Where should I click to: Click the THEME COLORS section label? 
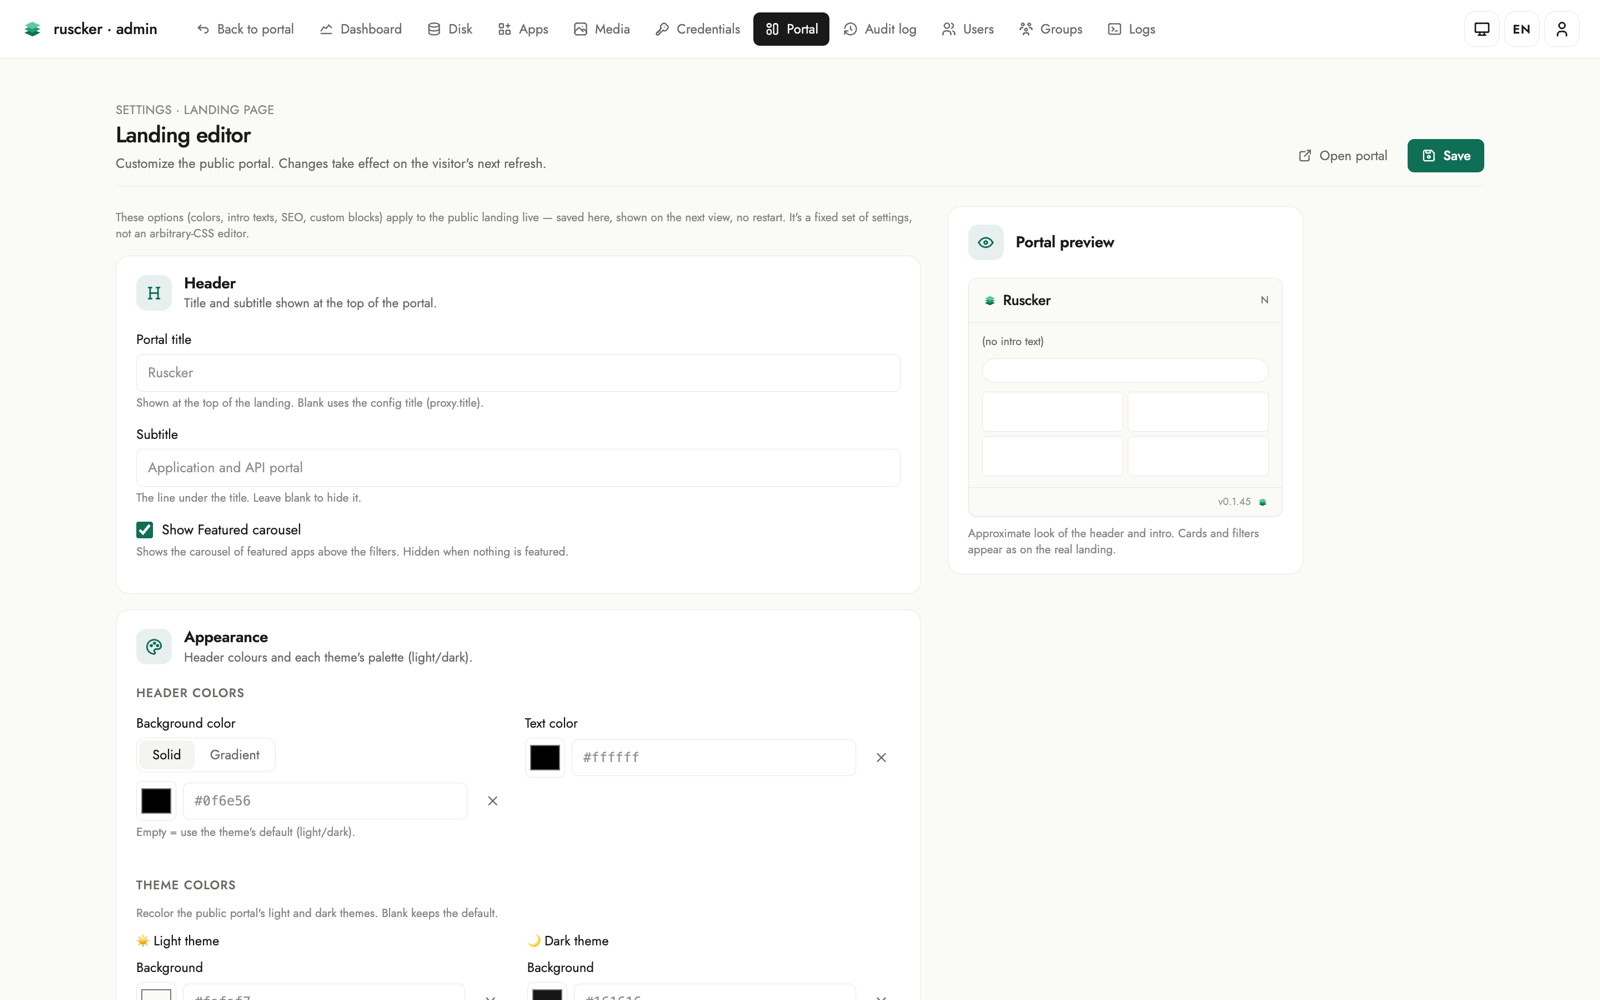click(186, 885)
